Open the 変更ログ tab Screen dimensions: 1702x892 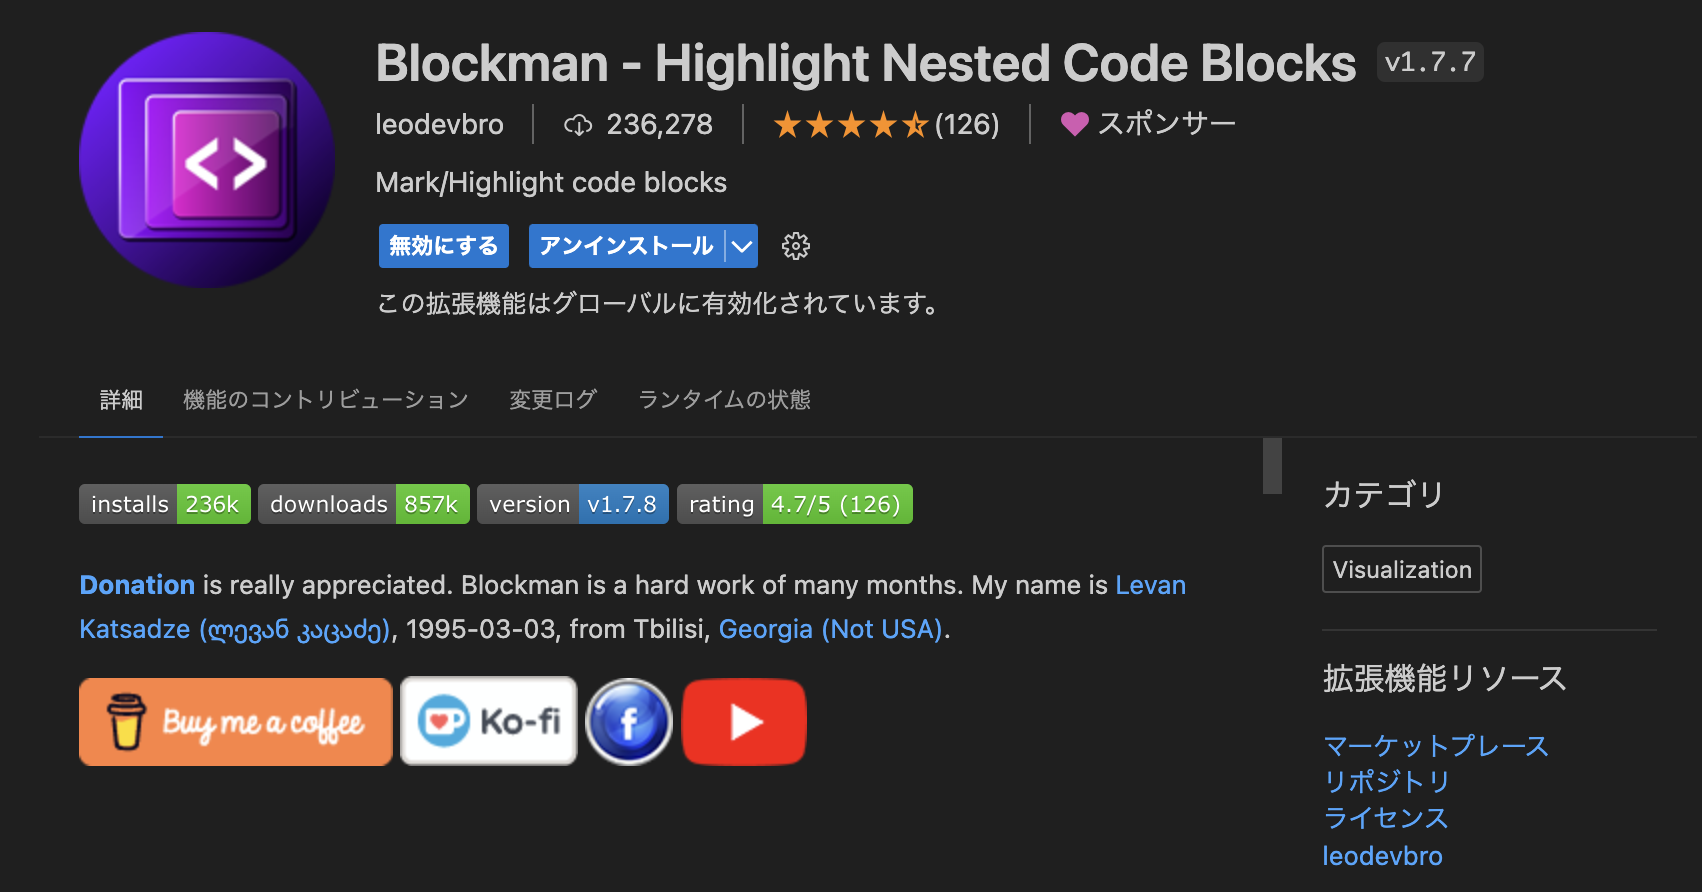click(553, 400)
